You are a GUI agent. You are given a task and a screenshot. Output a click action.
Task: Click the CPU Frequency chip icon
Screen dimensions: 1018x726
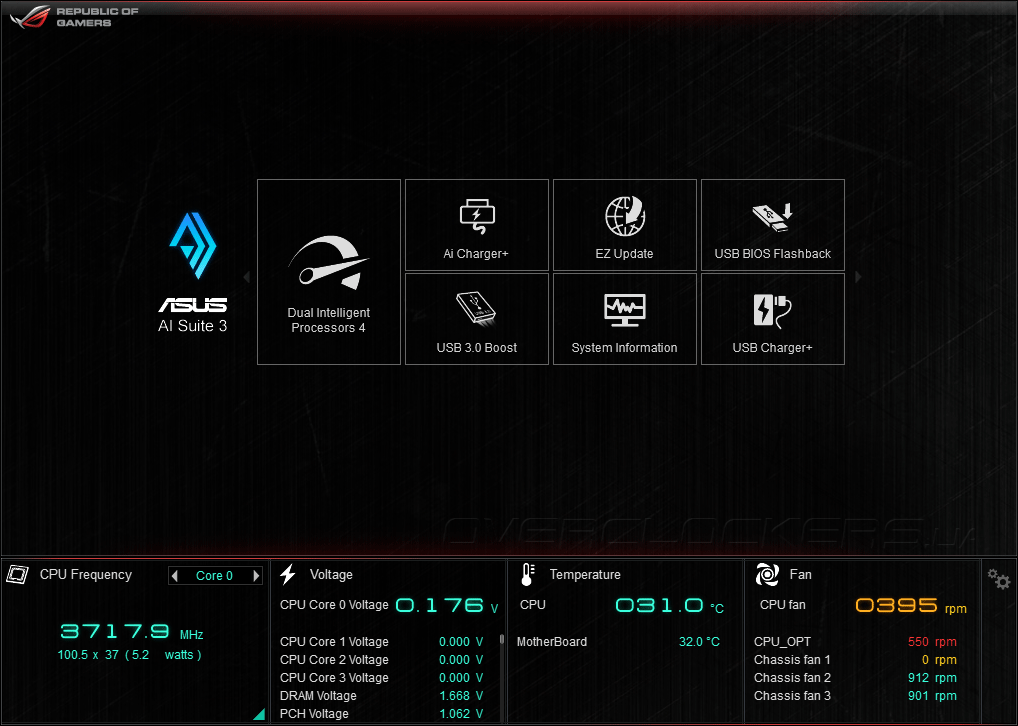(x=18, y=575)
